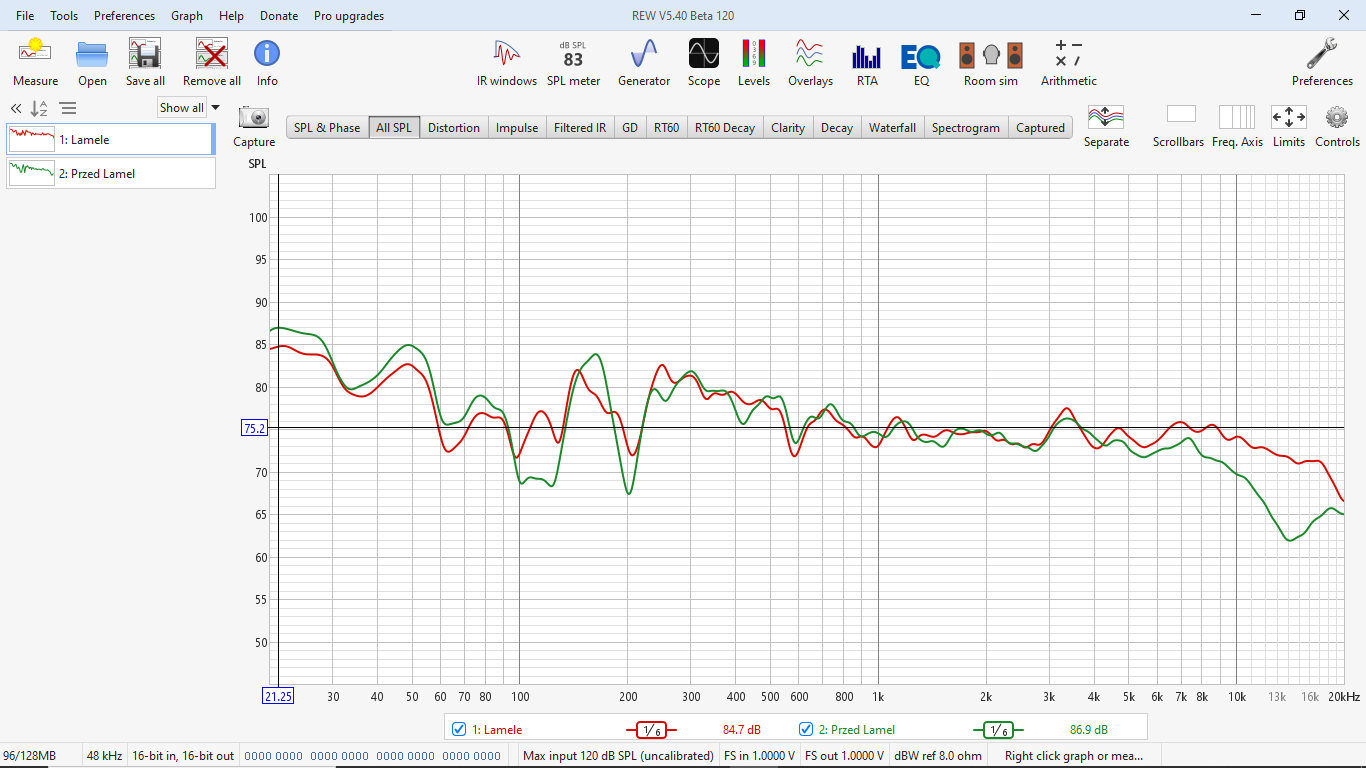Open the trace Arithmetic tool
The width and height of the screenshot is (1366, 768).
1068,62
